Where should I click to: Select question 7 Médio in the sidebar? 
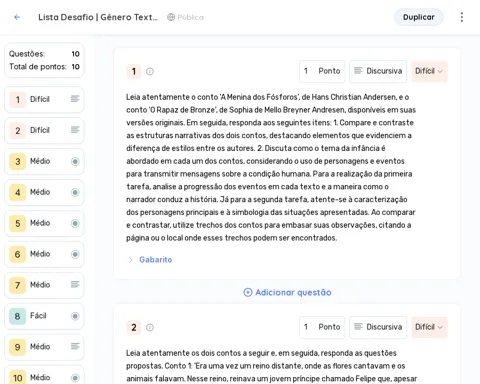(44, 285)
